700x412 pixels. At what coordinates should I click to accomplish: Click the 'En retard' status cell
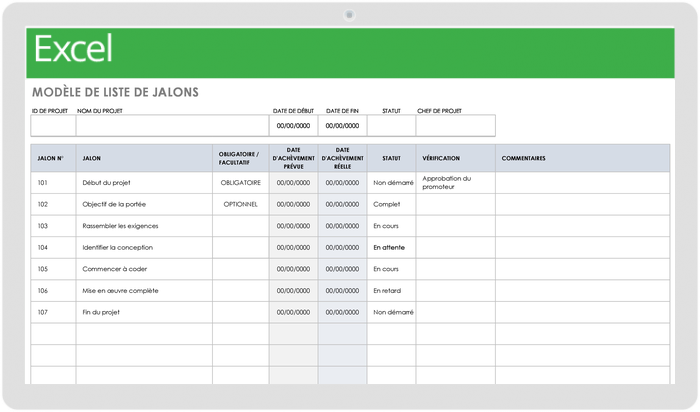pyautogui.click(x=391, y=291)
